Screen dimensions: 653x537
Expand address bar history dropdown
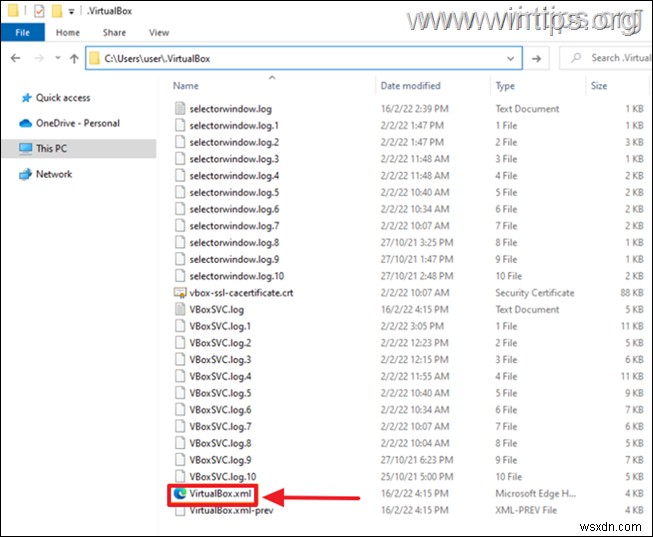(x=510, y=58)
